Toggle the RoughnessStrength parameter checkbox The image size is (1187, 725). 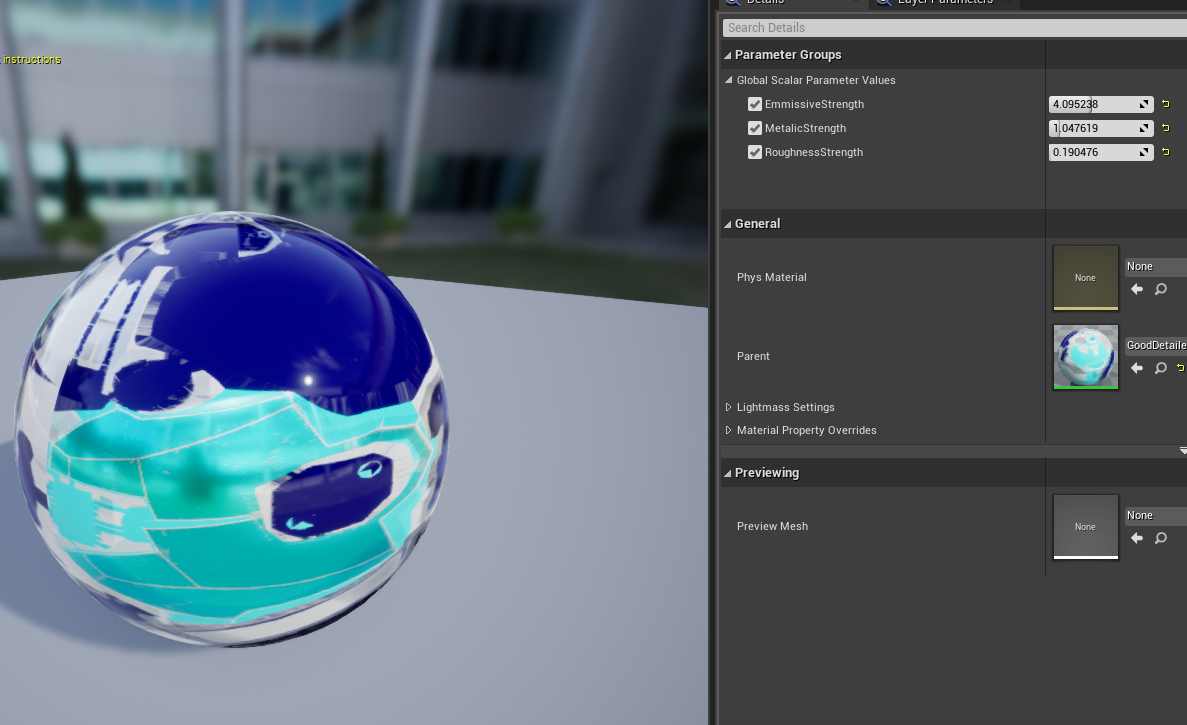pos(755,152)
